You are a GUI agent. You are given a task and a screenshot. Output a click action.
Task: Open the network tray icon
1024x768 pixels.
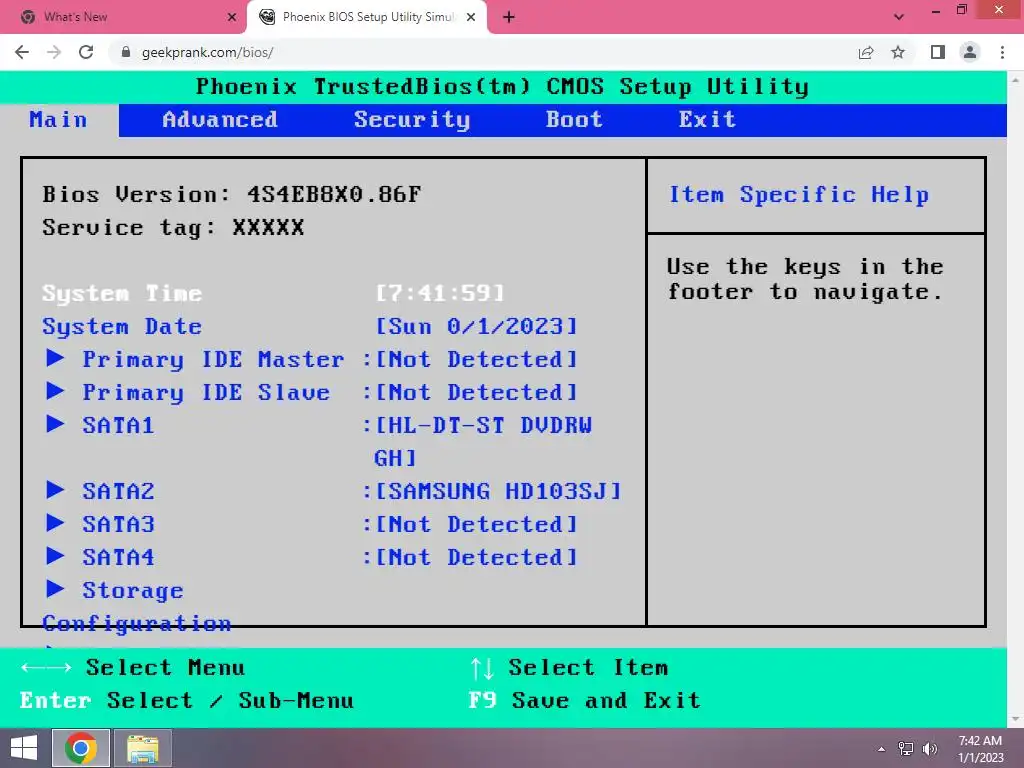(x=906, y=748)
